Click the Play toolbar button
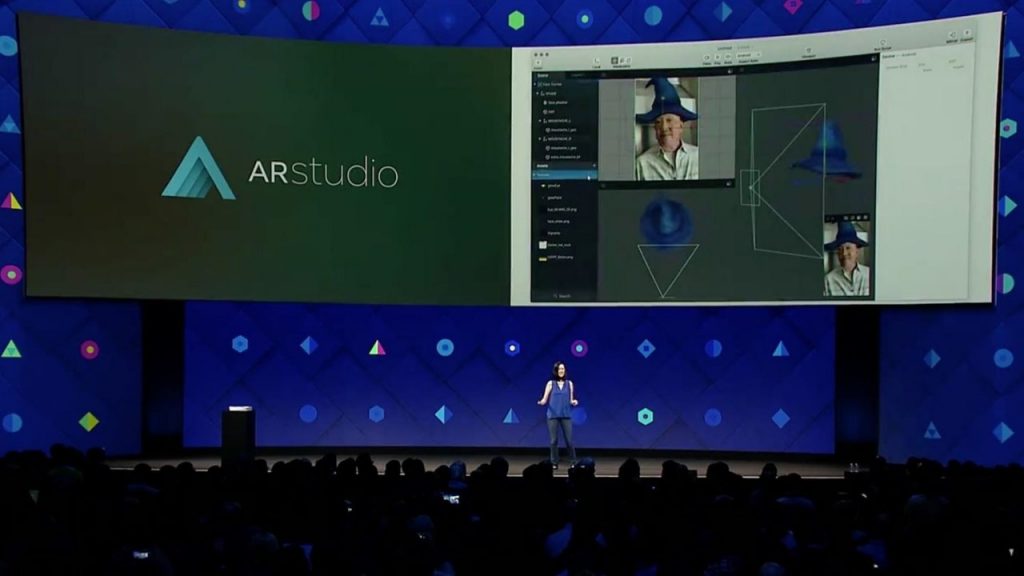 coord(717,59)
